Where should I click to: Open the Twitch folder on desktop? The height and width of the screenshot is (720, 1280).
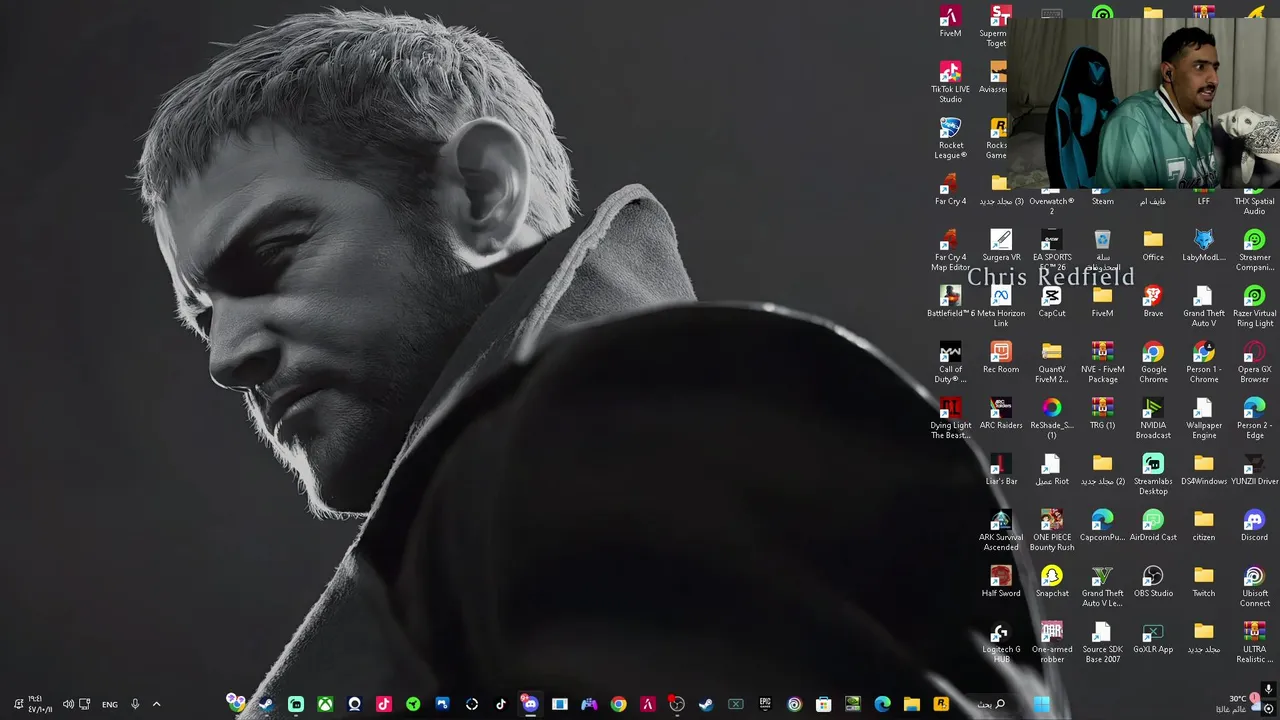coord(1204,581)
